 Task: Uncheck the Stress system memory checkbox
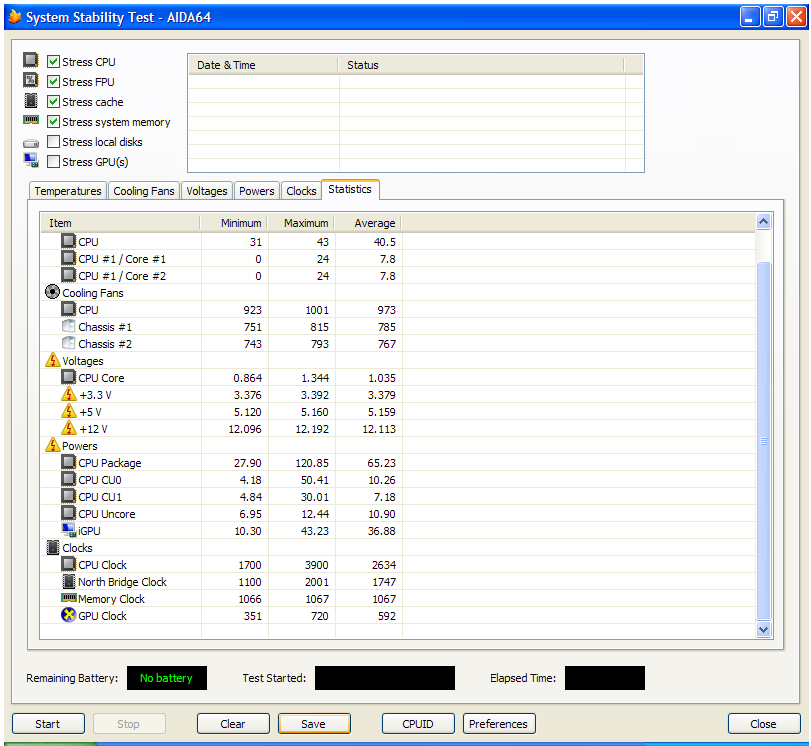pos(53,122)
